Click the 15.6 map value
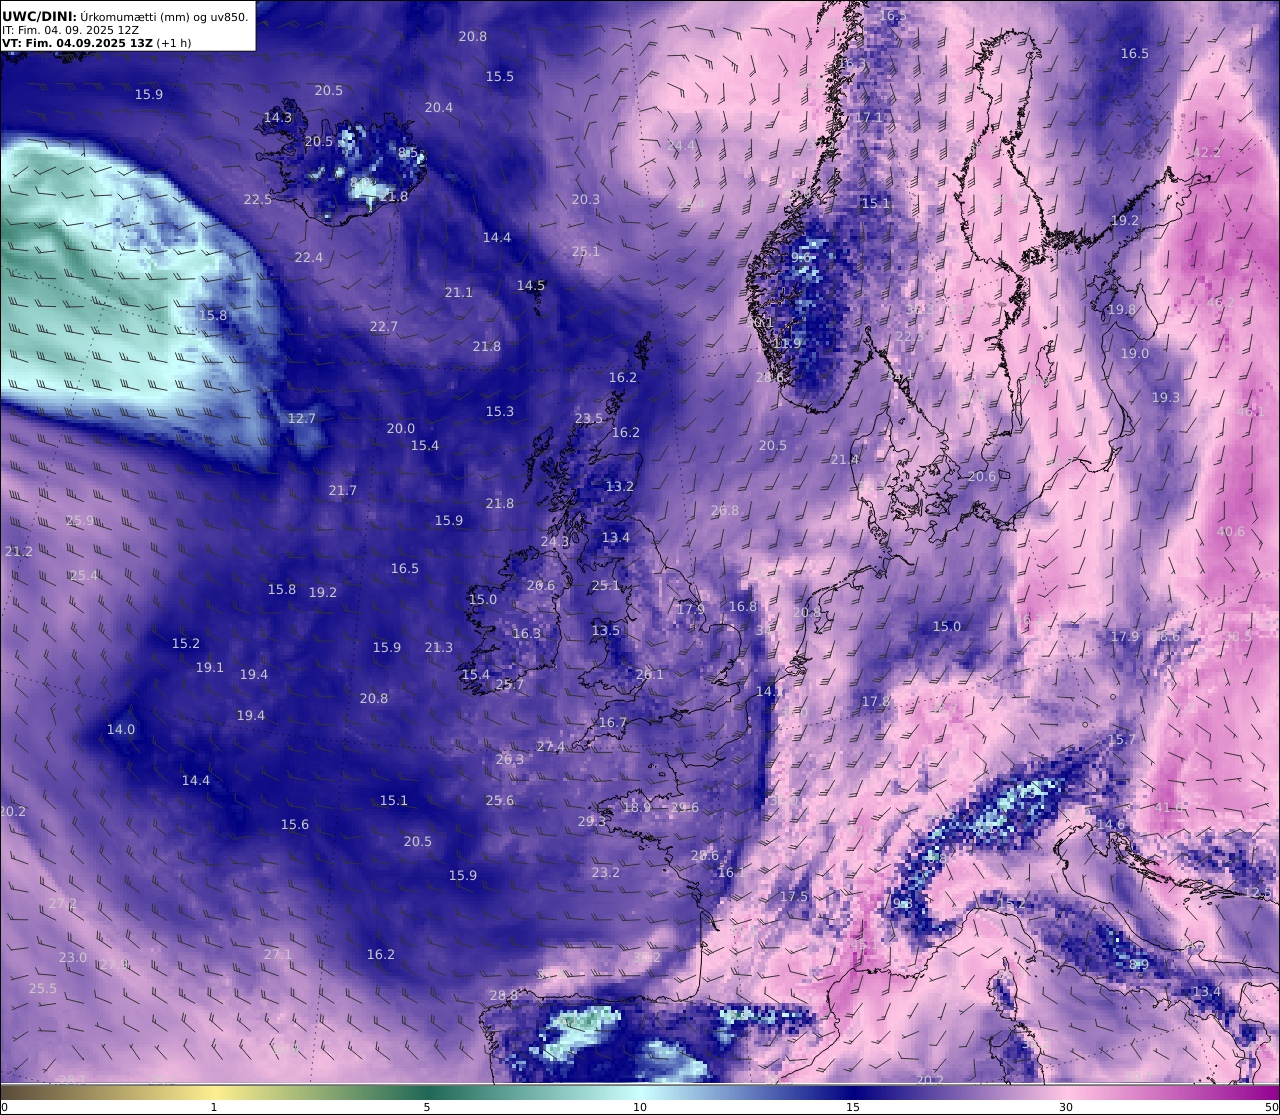The width and height of the screenshot is (1280, 1115). 295,824
